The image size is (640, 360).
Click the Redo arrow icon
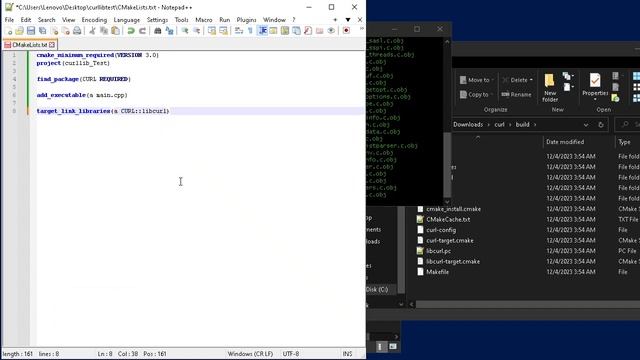tap(142, 31)
